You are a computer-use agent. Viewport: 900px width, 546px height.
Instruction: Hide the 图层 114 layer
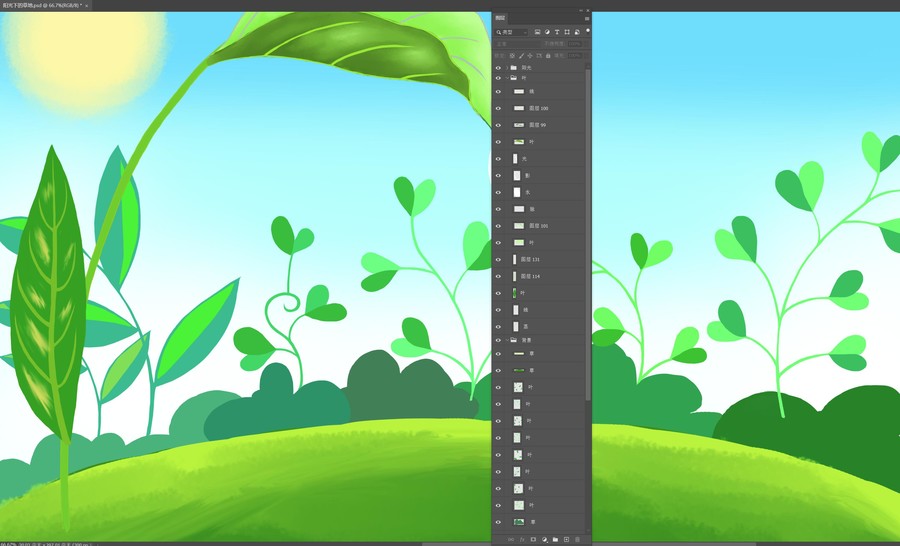[x=498, y=276]
